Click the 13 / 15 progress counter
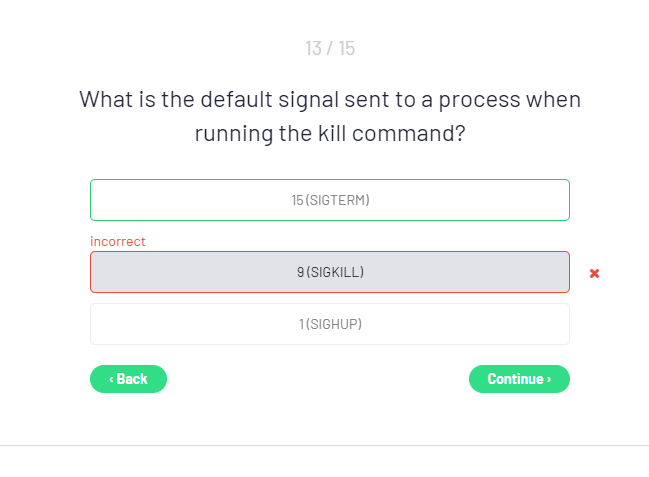Viewport: 649px width, 477px height. (x=330, y=48)
